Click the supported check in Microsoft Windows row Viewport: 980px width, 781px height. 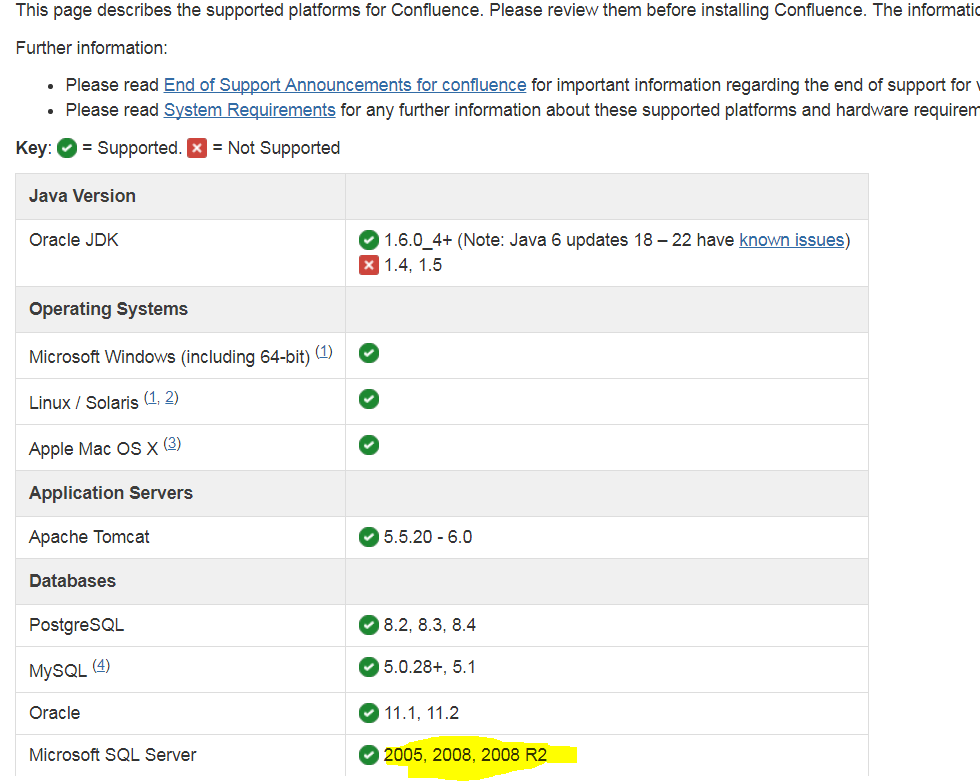tap(369, 353)
